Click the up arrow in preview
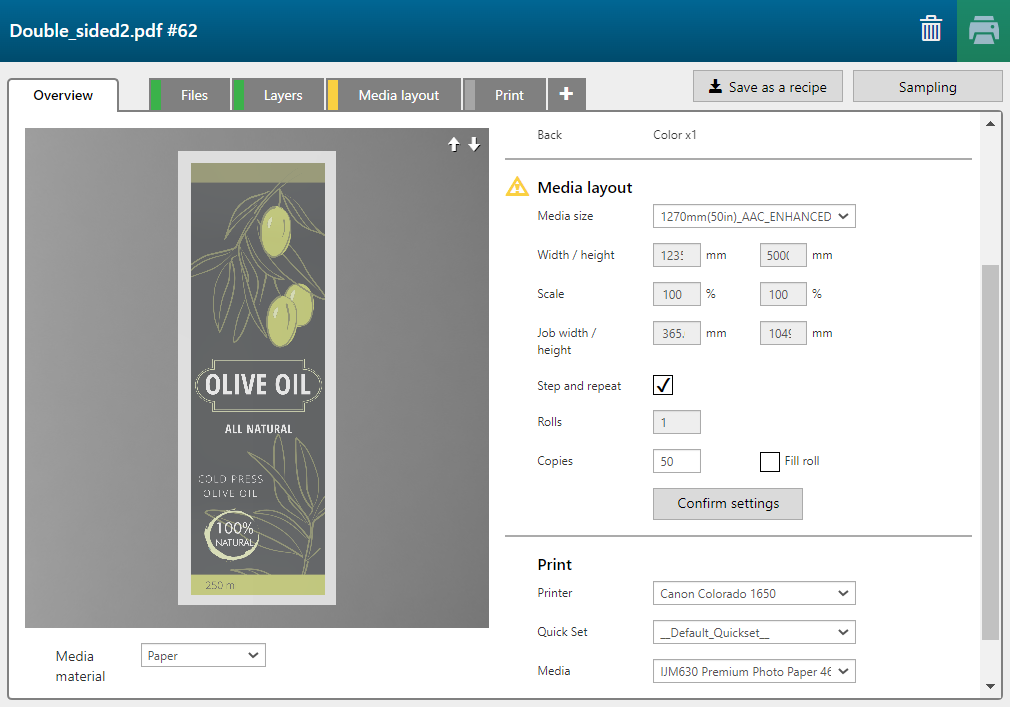This screenshot has width=1010, height=707. tap(454, 145)
